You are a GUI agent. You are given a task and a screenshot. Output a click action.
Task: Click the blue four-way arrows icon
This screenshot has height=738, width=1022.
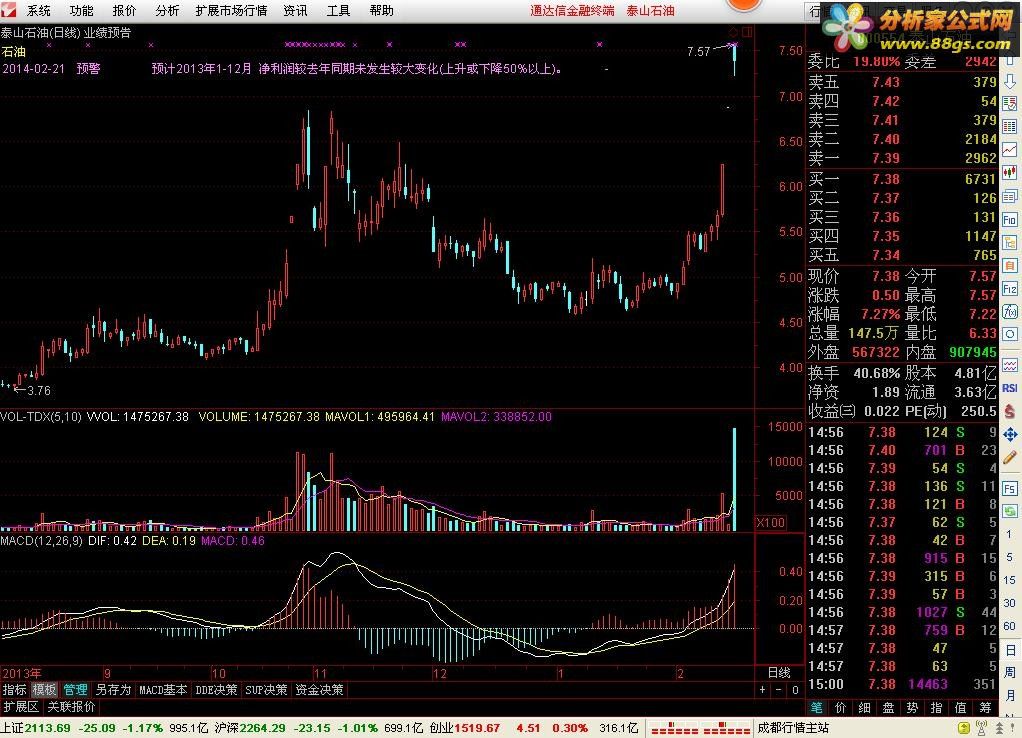(1010, 435)
